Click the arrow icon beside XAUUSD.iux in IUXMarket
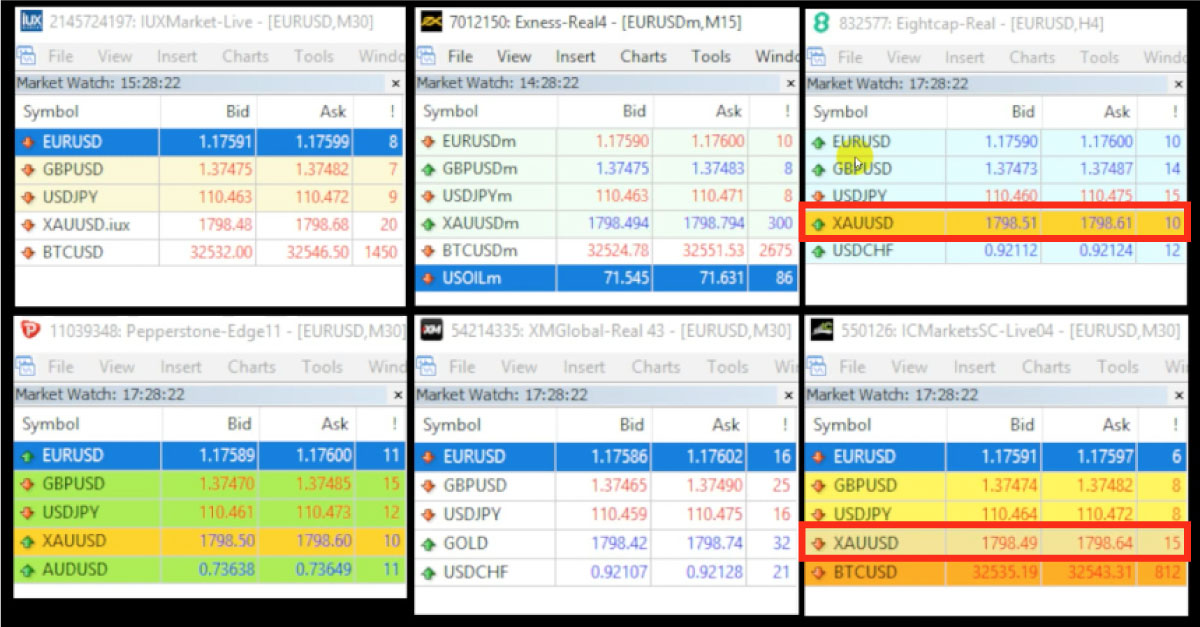 click(x=29, y=225)
